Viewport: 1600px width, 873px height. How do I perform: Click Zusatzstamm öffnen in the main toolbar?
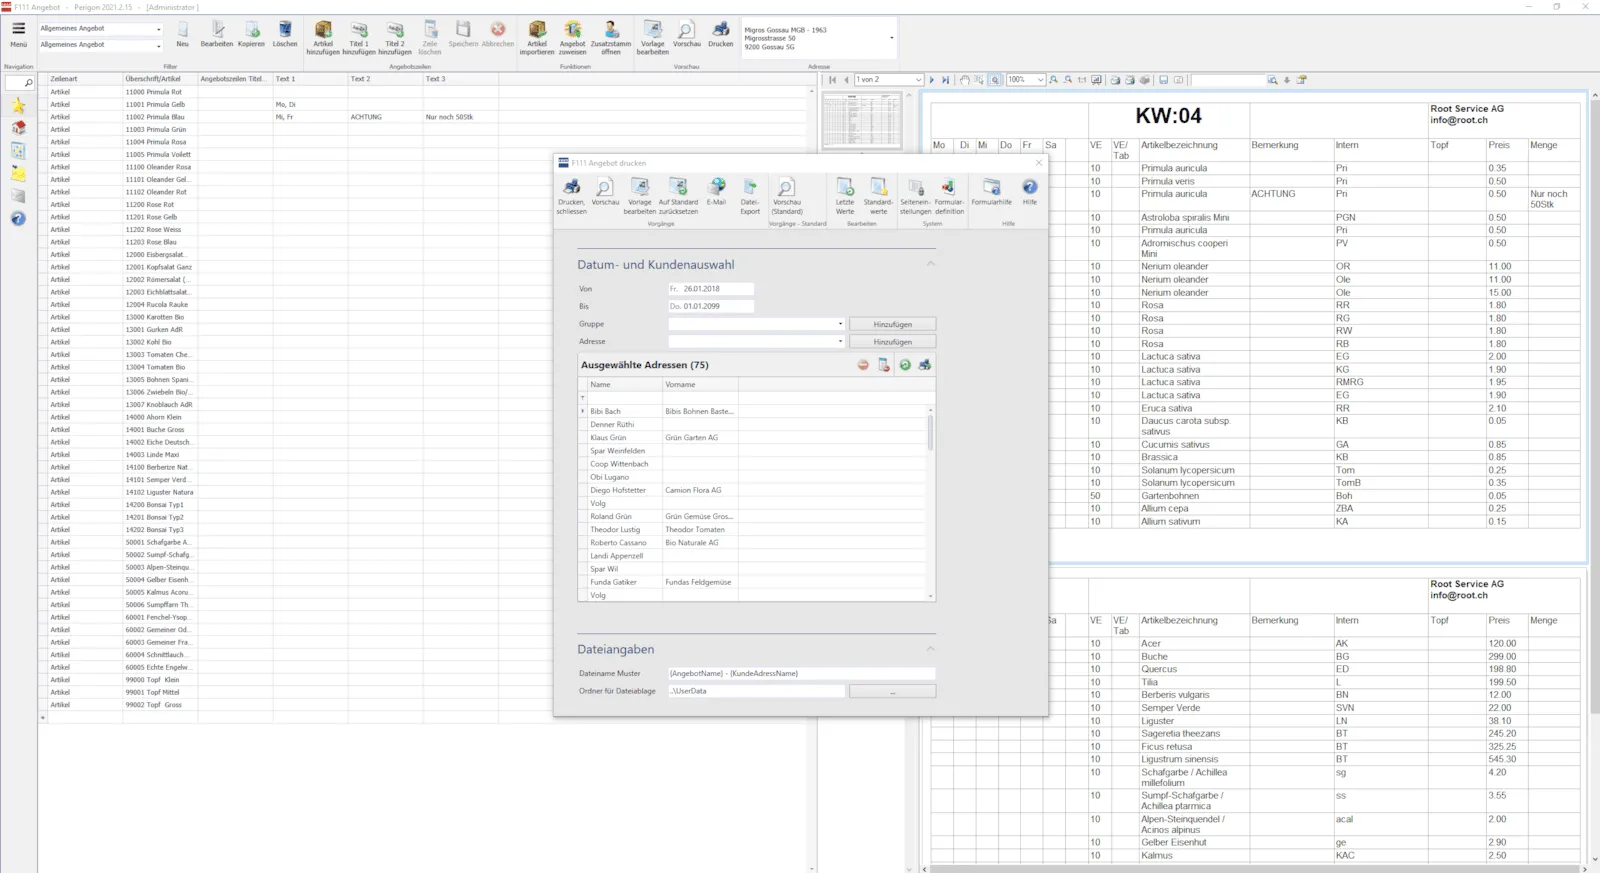pos(611,37)
